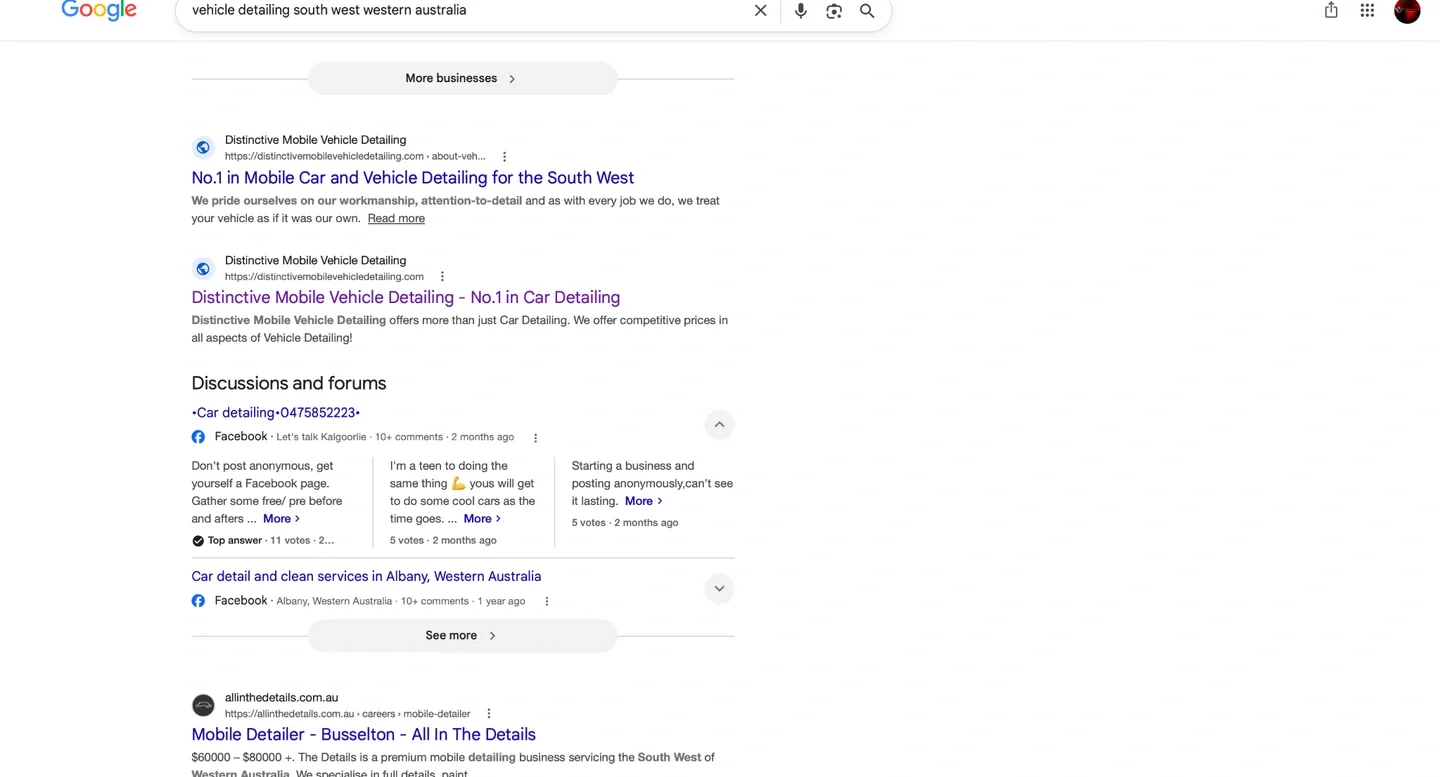
Task: Open the three-dot menu for about-veh... result
Action: [504, 157]
